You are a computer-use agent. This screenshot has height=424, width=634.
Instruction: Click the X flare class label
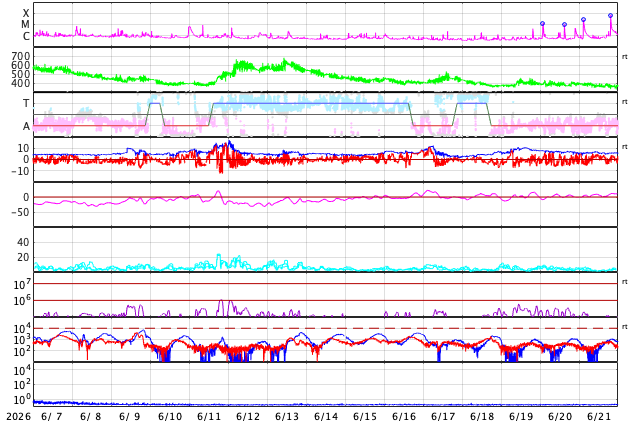coord(26,14)
